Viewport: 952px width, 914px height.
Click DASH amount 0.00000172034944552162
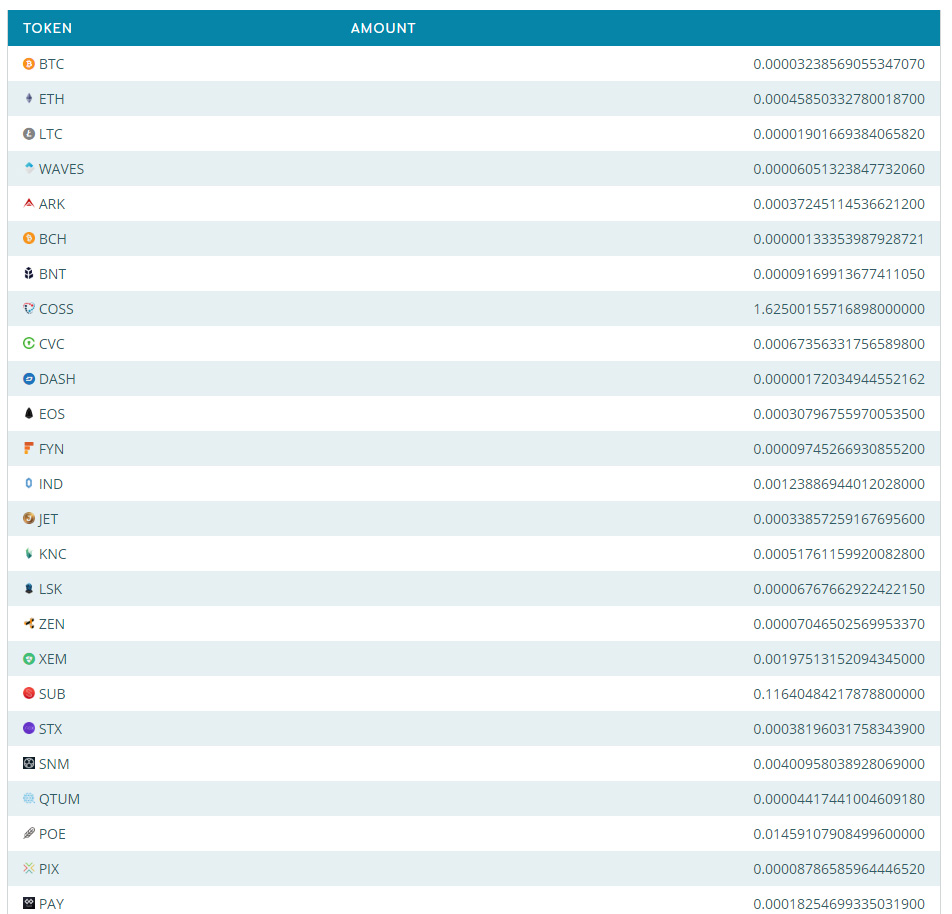(839, 379)
